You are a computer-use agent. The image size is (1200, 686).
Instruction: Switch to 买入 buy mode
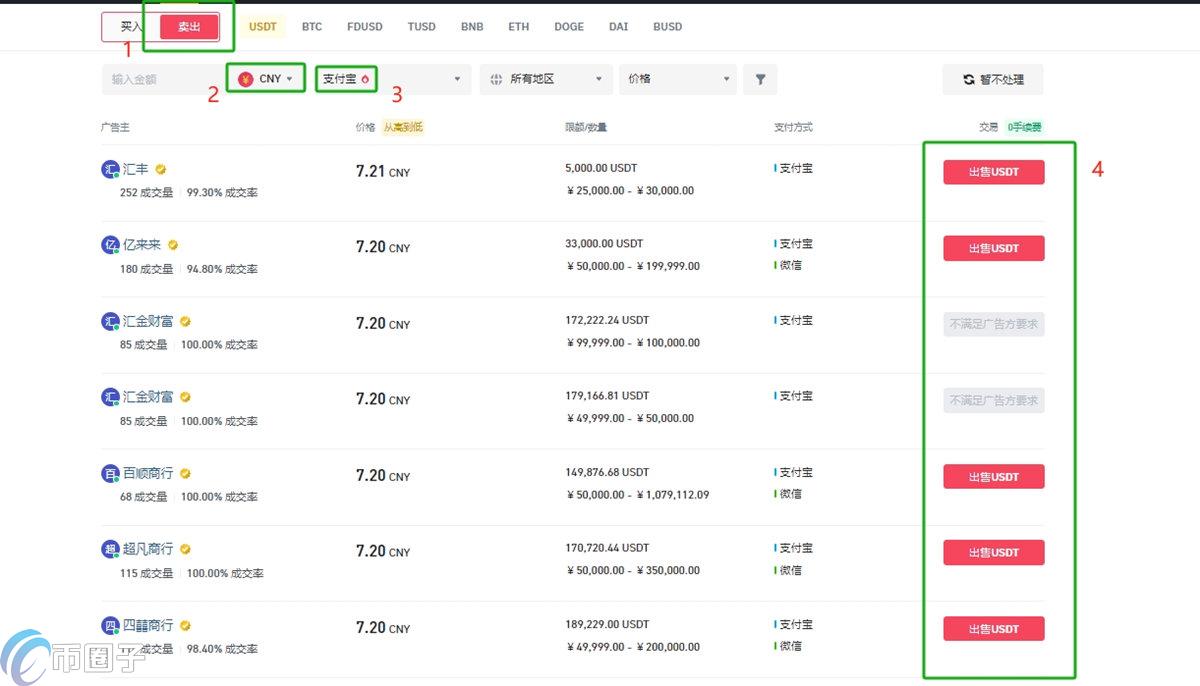point(131,27)
